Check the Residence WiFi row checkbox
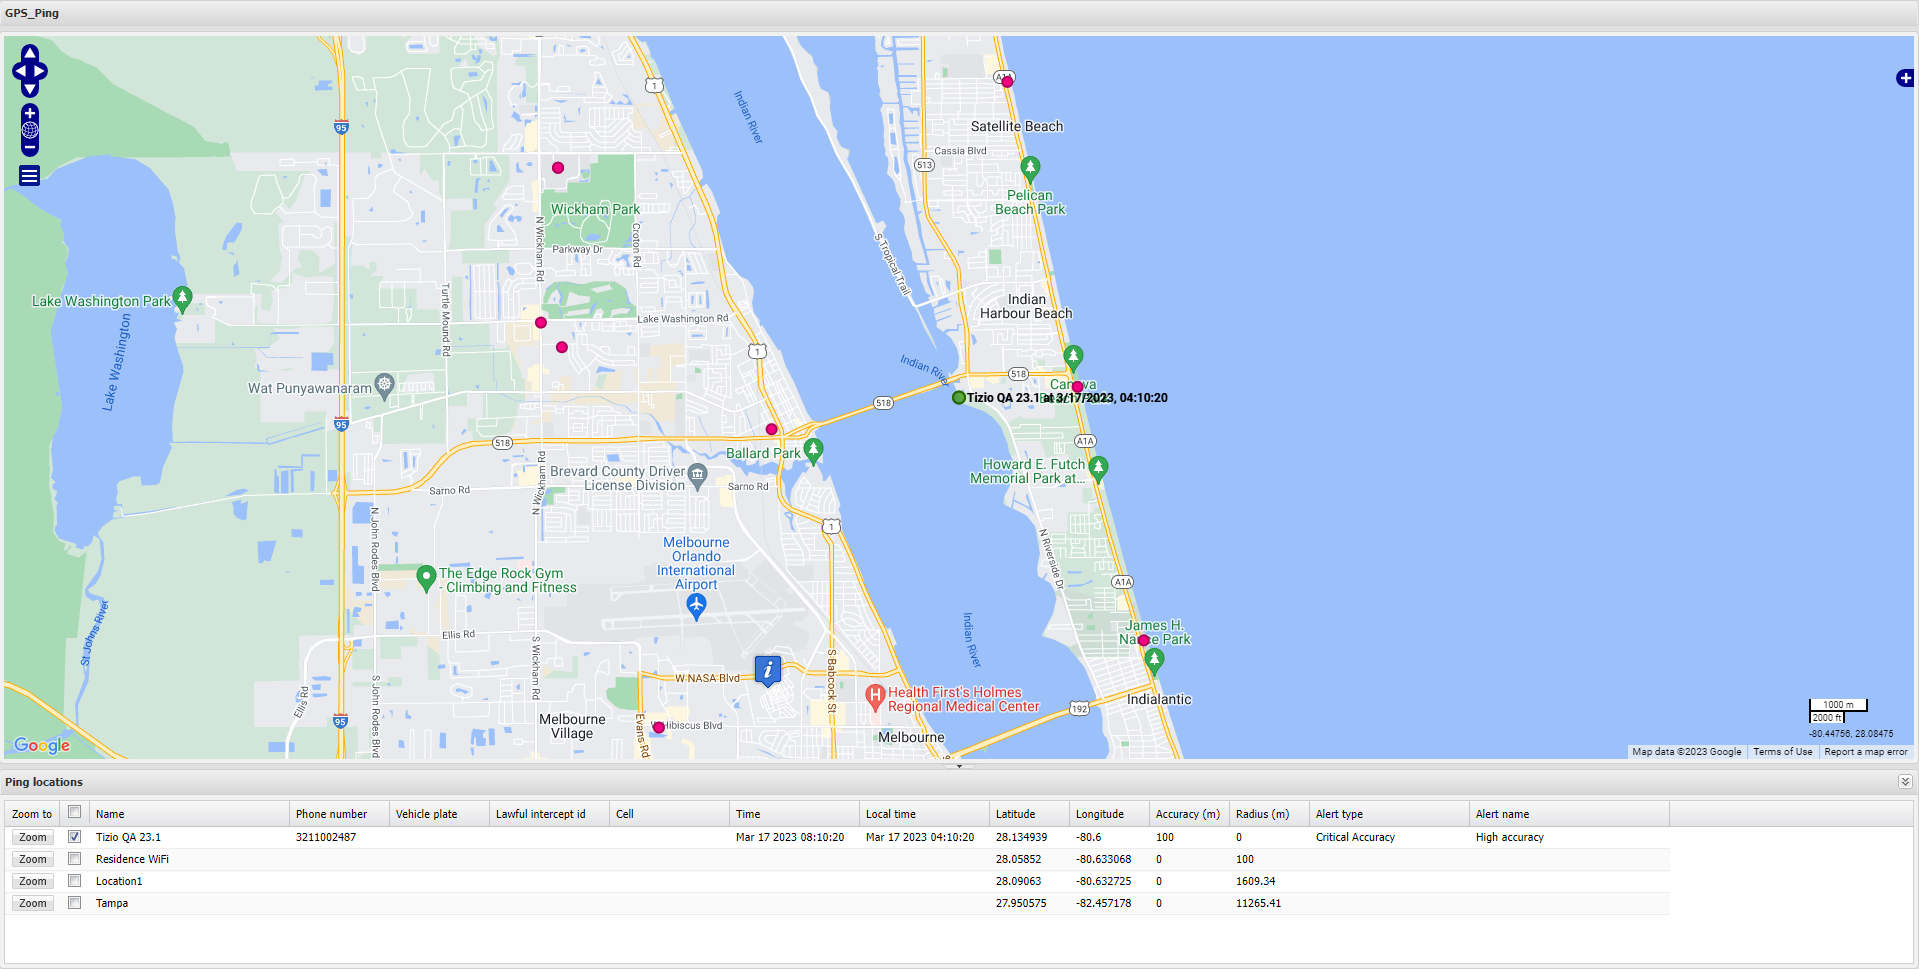The width and height of the screenshot is (1919, 969). pos(74,859)
